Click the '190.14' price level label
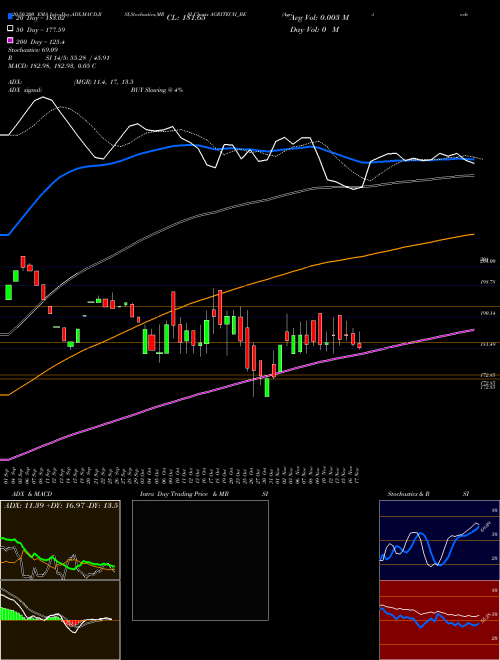This screenshot has height=660, width=500. click(487, 314)
